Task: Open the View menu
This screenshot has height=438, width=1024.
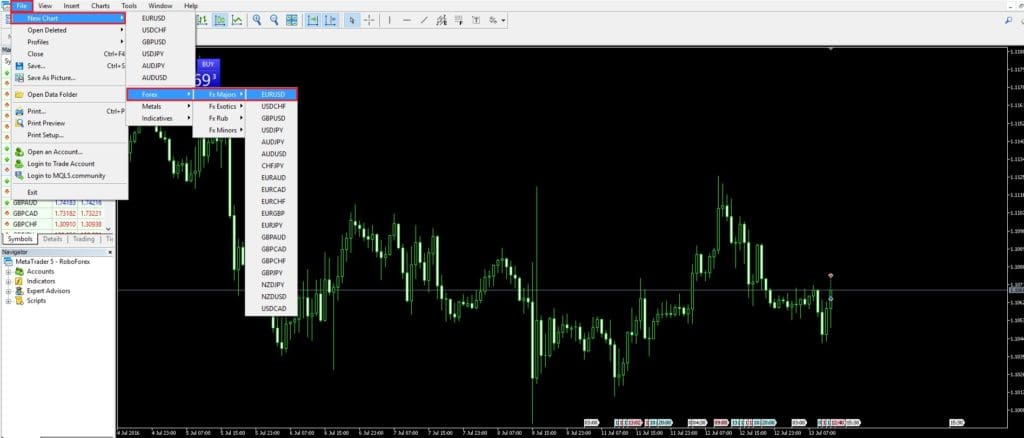Action: (45, 6)
